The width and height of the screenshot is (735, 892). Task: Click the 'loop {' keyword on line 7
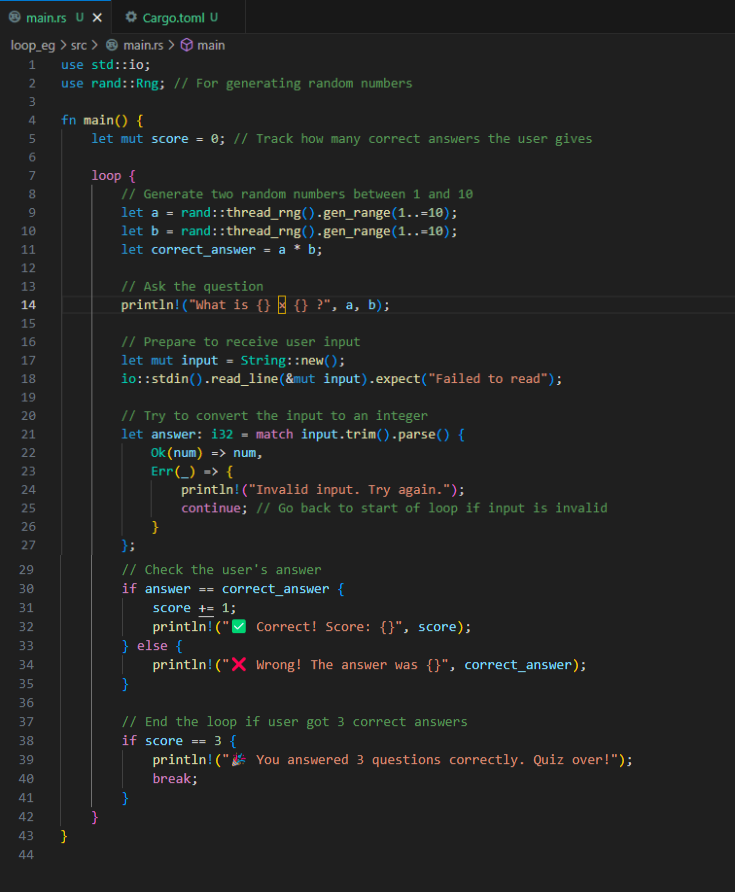[x=113, y=176]
